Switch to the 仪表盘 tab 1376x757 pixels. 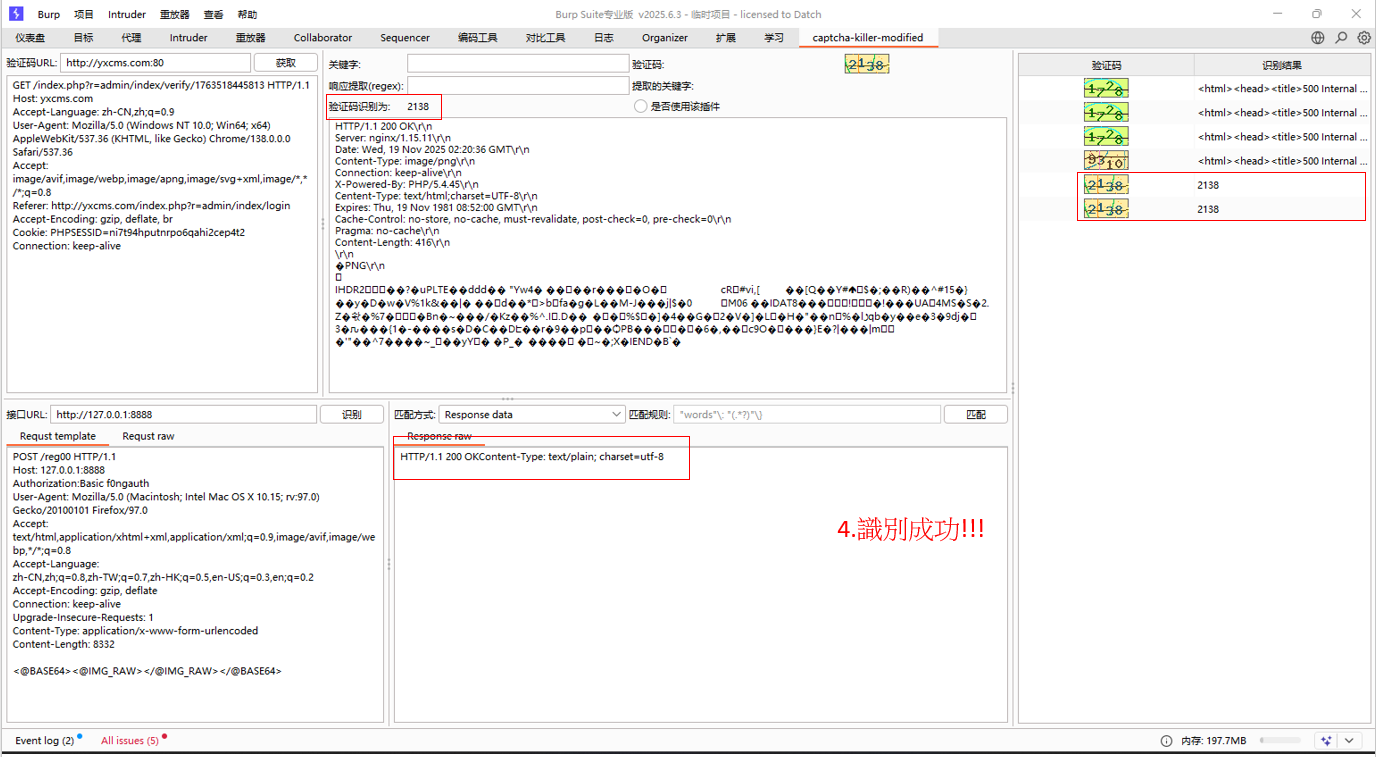pyautogui.click(x=30, y=38)
